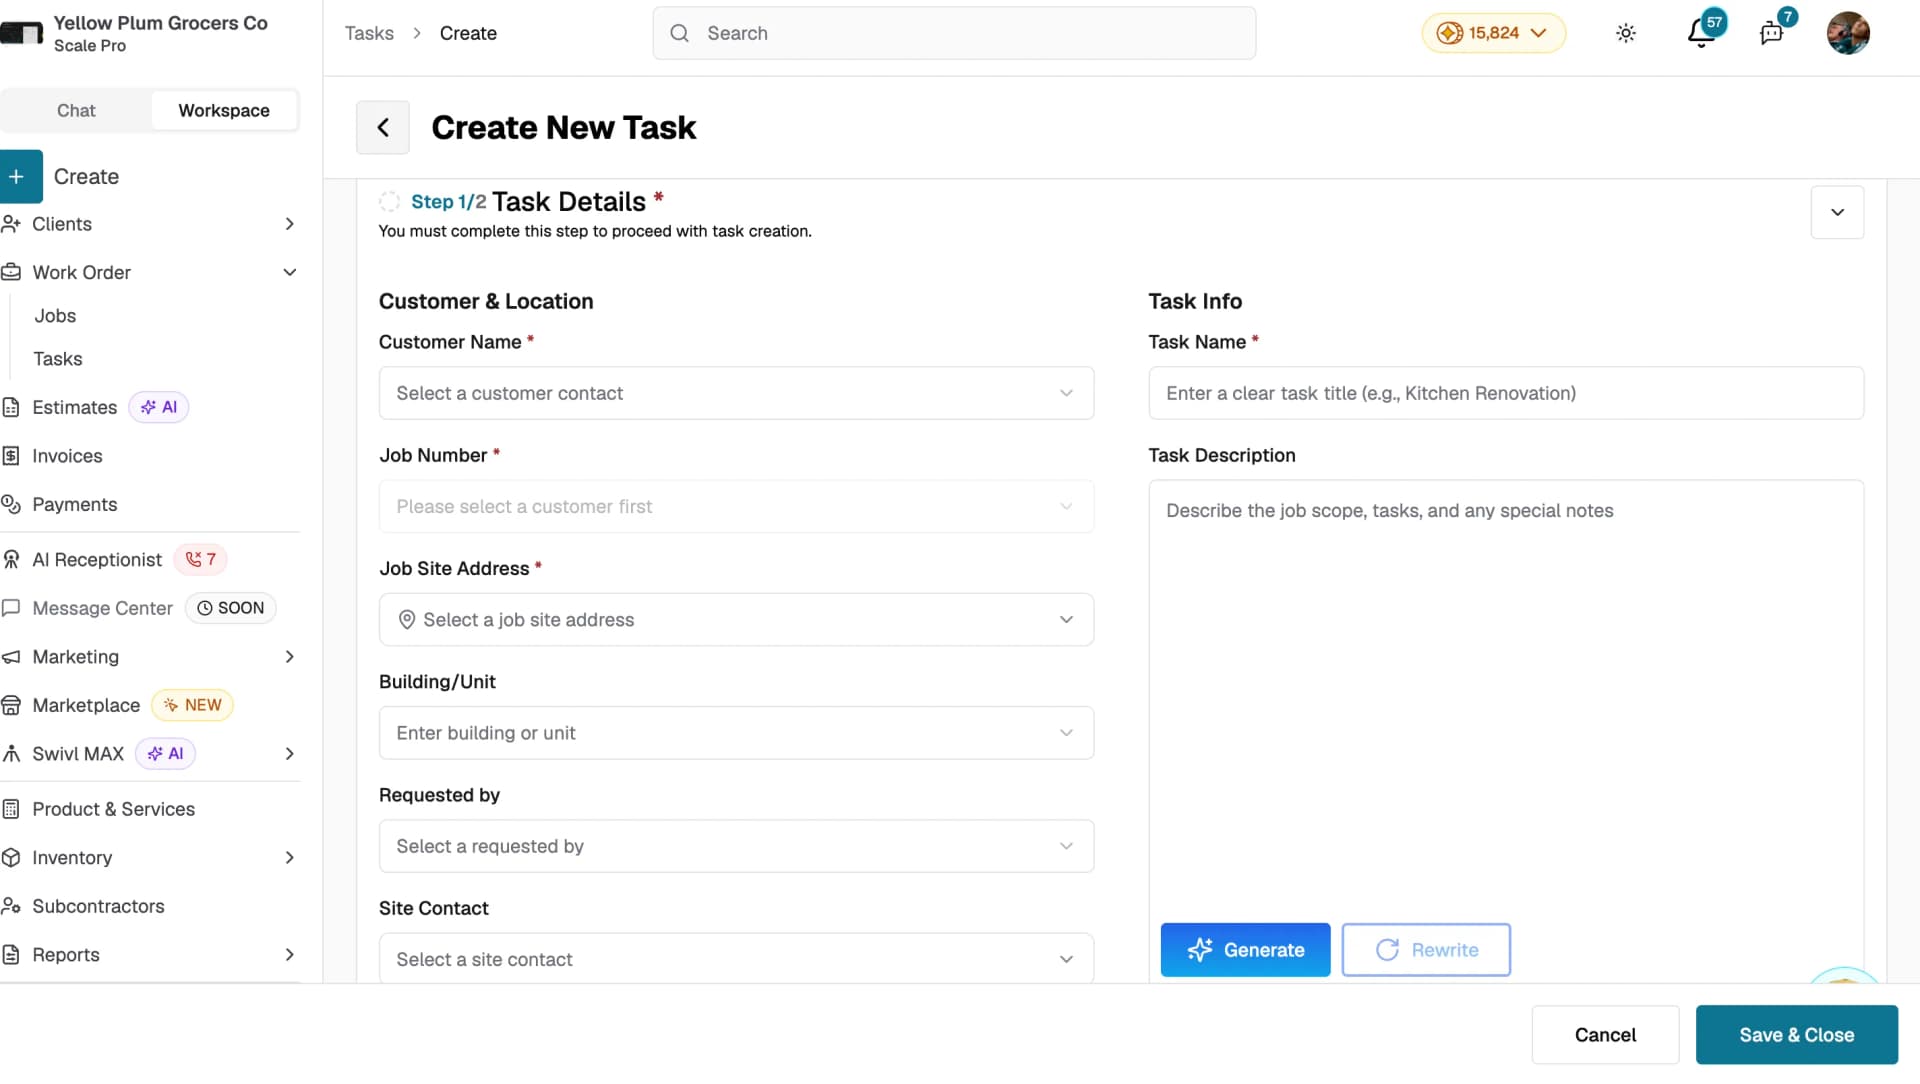Viewport: 1920px width, 1084px height.
Task: Expand the Marketing submenu chevron
Action: click(289, 657)
